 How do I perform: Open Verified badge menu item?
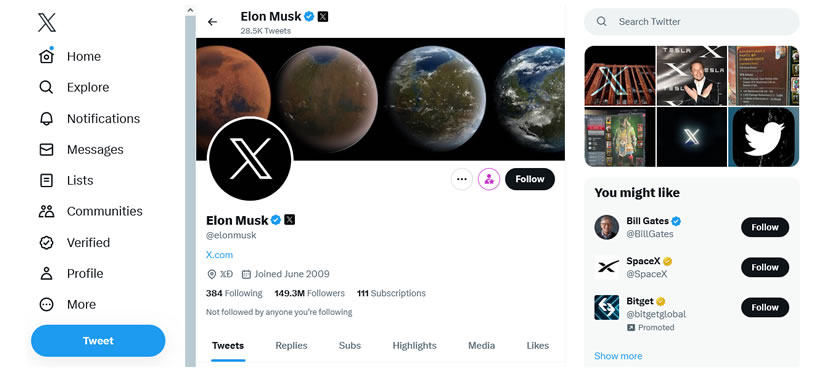click(x=47, y=242)
